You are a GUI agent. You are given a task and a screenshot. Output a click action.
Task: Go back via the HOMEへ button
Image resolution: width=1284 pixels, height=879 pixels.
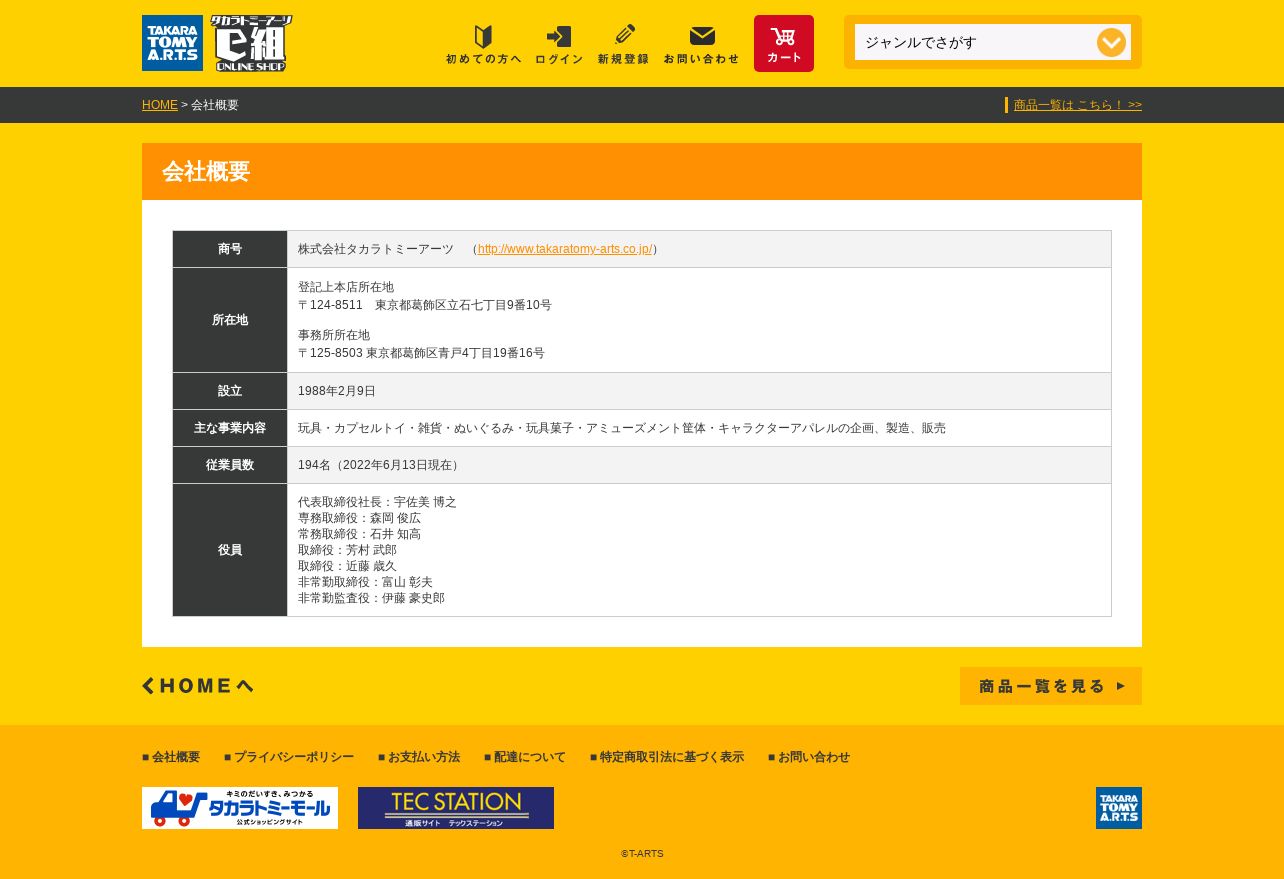click(x=198, y=686)
